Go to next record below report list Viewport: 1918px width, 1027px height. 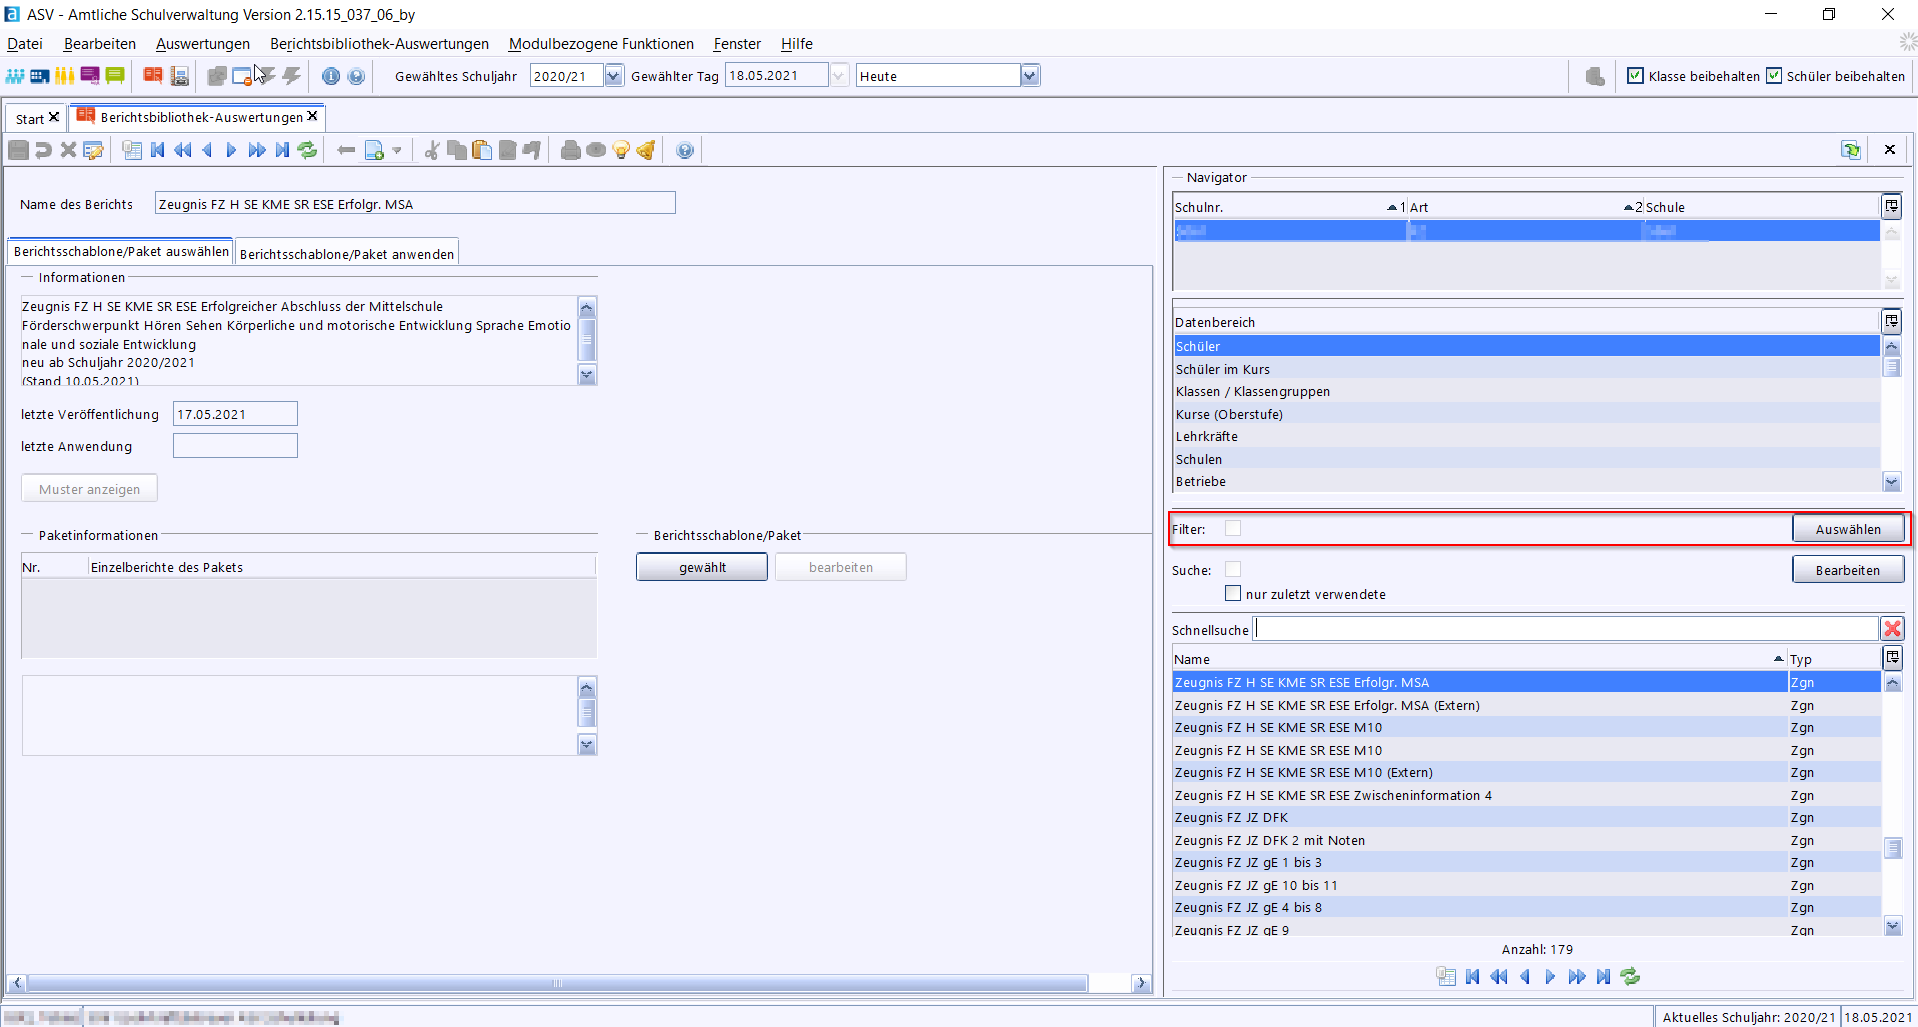[x=1550, y=977]
